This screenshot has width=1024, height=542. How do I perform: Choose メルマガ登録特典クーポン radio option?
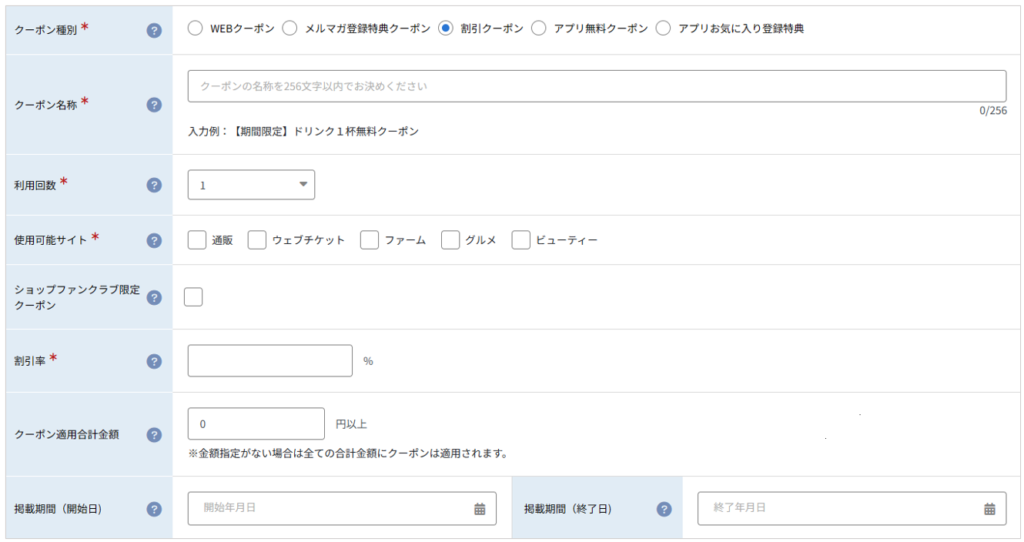pyautogui.click(x=290, y=28)
